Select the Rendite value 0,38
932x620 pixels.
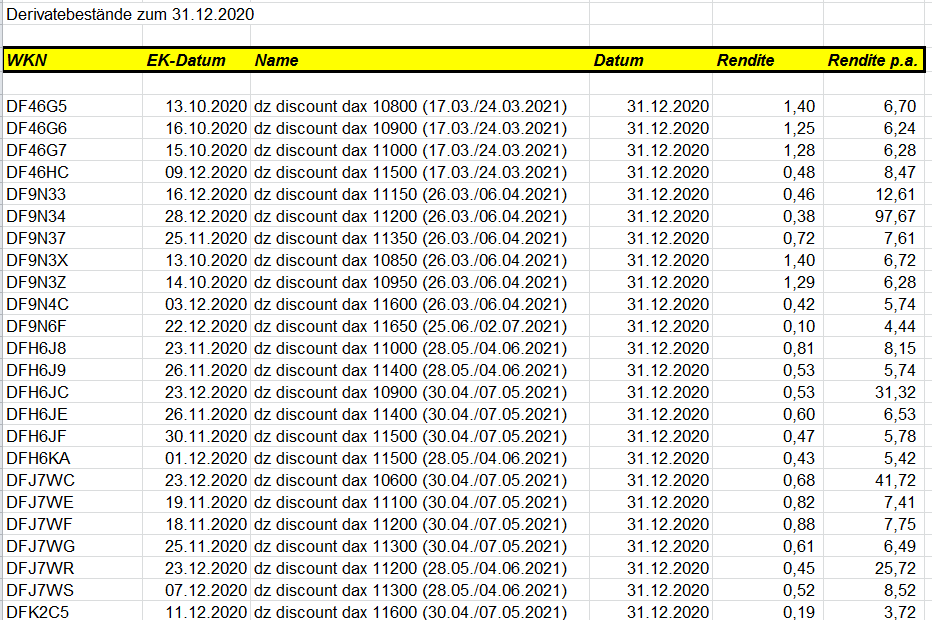[x=799, y=216]
